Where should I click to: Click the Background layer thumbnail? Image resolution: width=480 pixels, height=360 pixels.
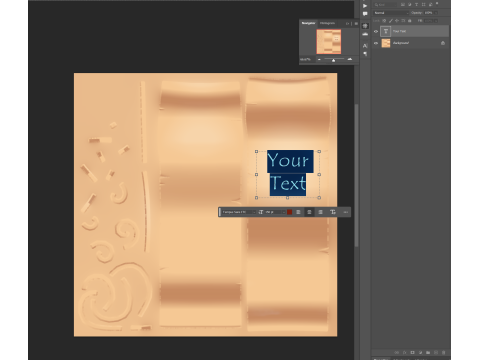click(386, 43)
